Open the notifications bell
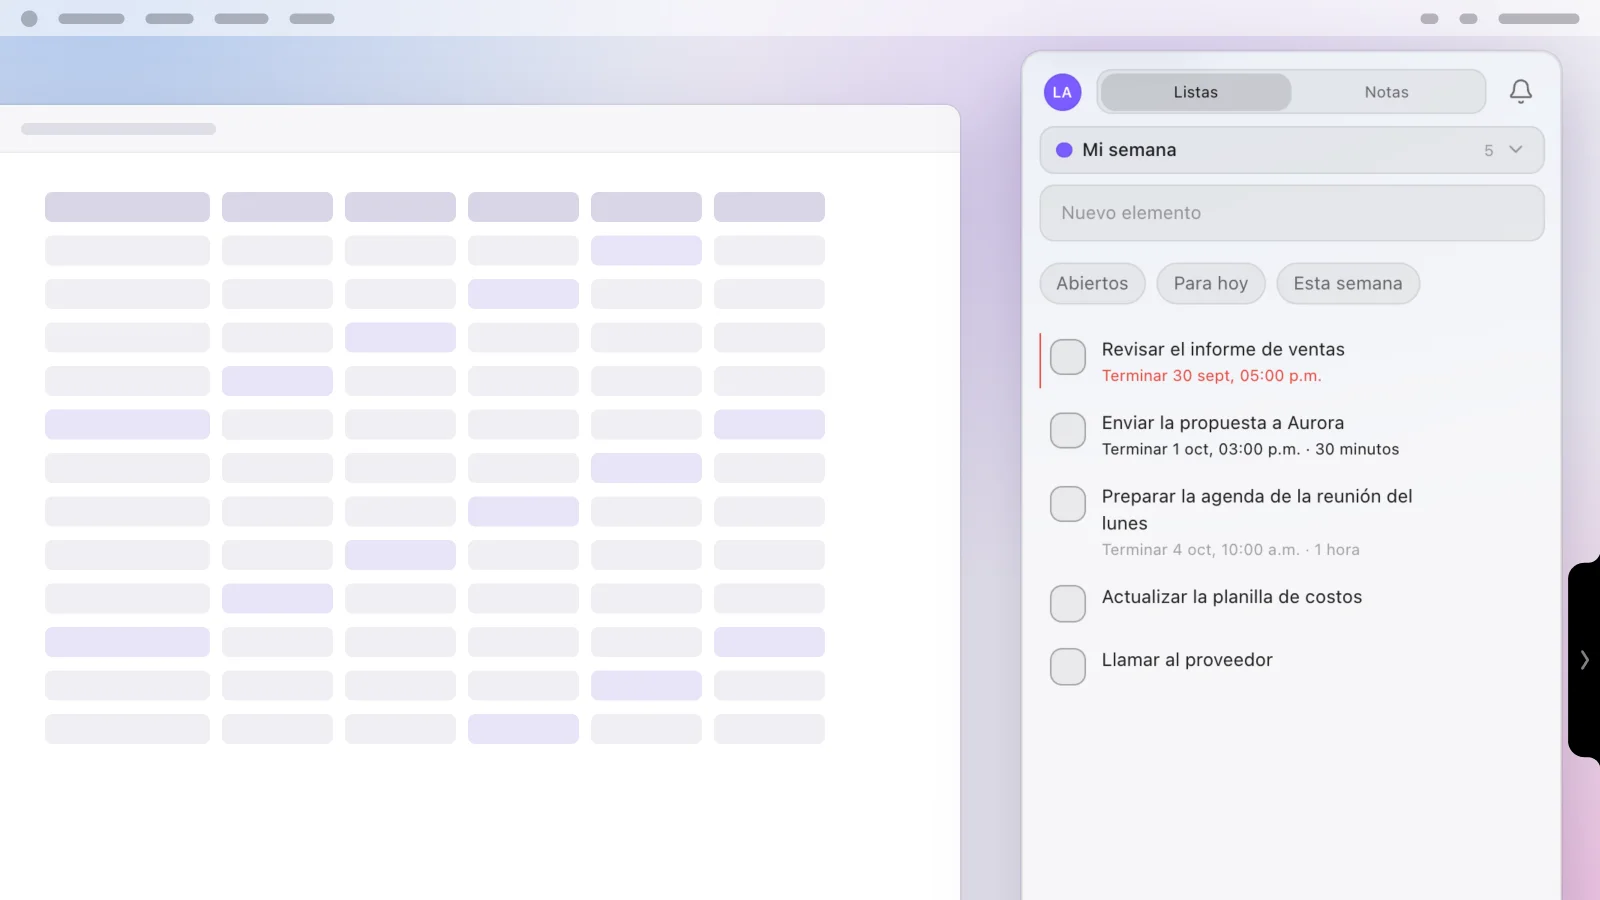The height and width of the screenshot is (900, 1600). click(x=1520, y=92)
